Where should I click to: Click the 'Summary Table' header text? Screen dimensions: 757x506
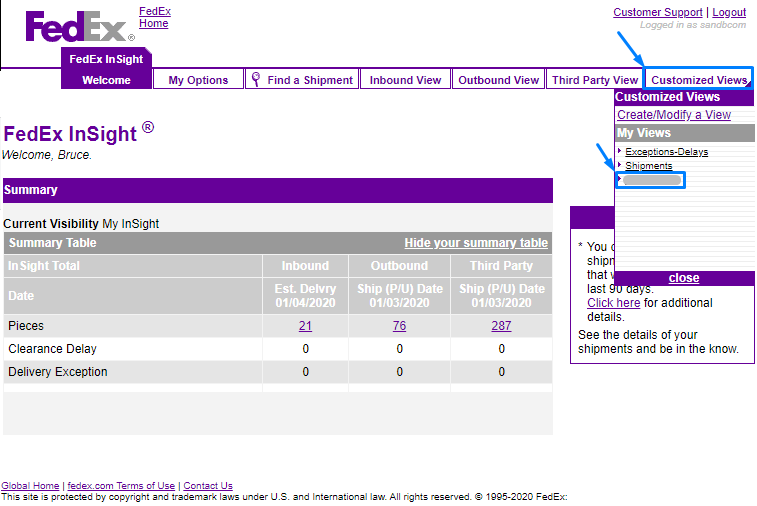(x=53, y=243)
